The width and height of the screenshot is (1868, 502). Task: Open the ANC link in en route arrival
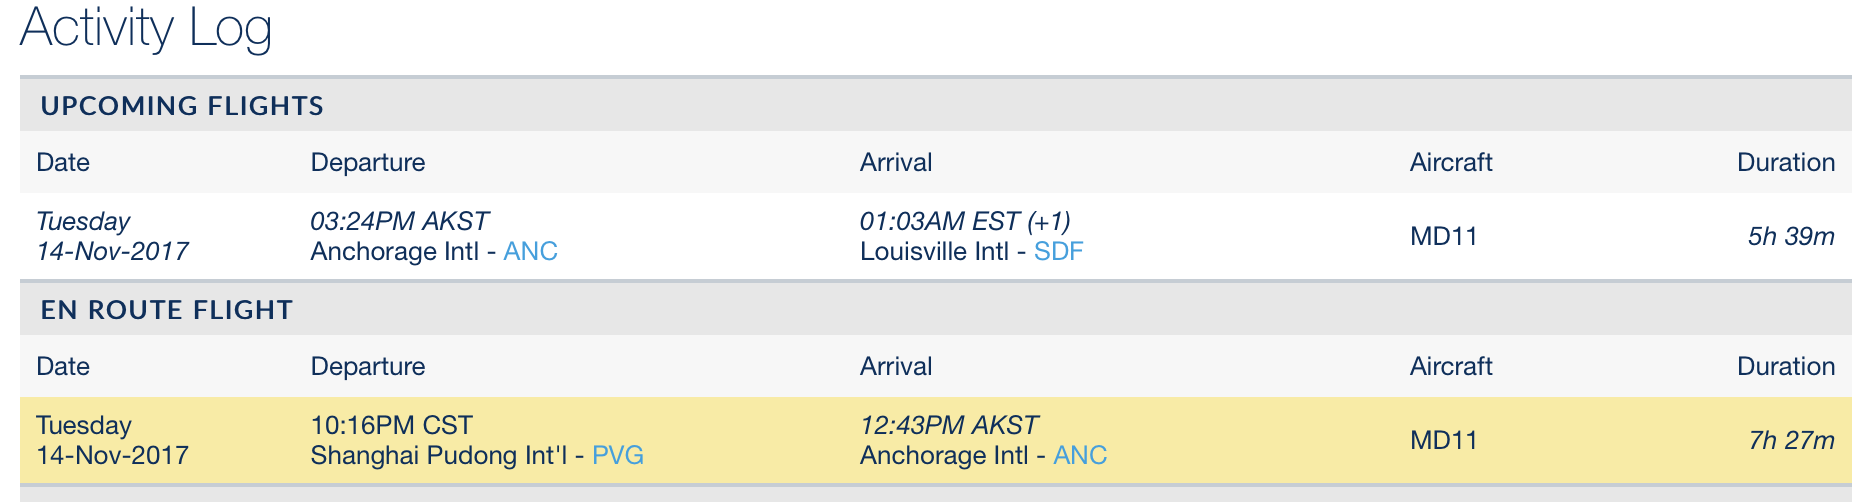tap(1080, 455)
